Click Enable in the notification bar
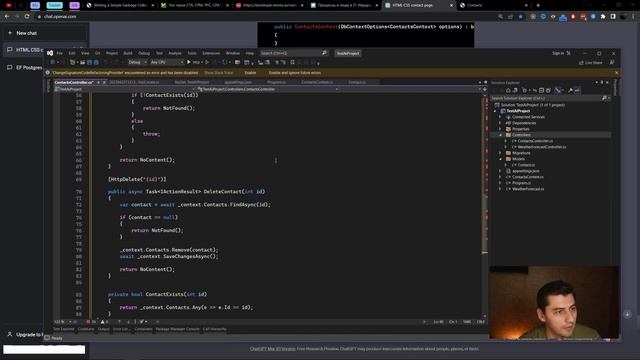 click(x=250, y=73)
